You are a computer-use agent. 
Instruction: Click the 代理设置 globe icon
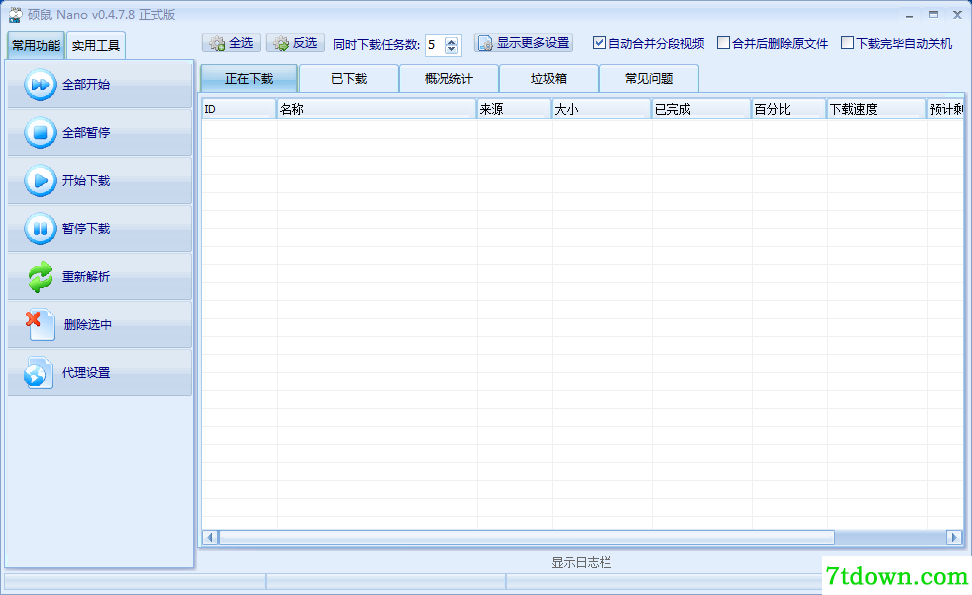pyautogui.click(x=38, y=372)
